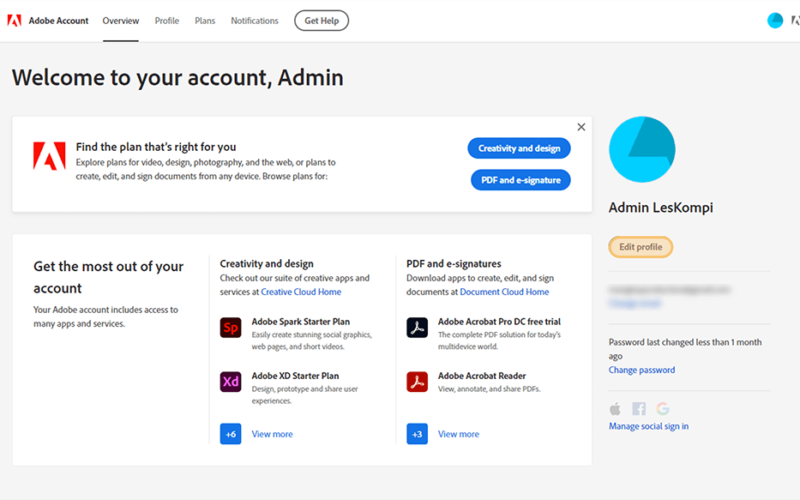Image resolution: width=800 pixels, height=500 pixels.
Task: Open Manage social sign in link
Action: click(x=648, y=426)
